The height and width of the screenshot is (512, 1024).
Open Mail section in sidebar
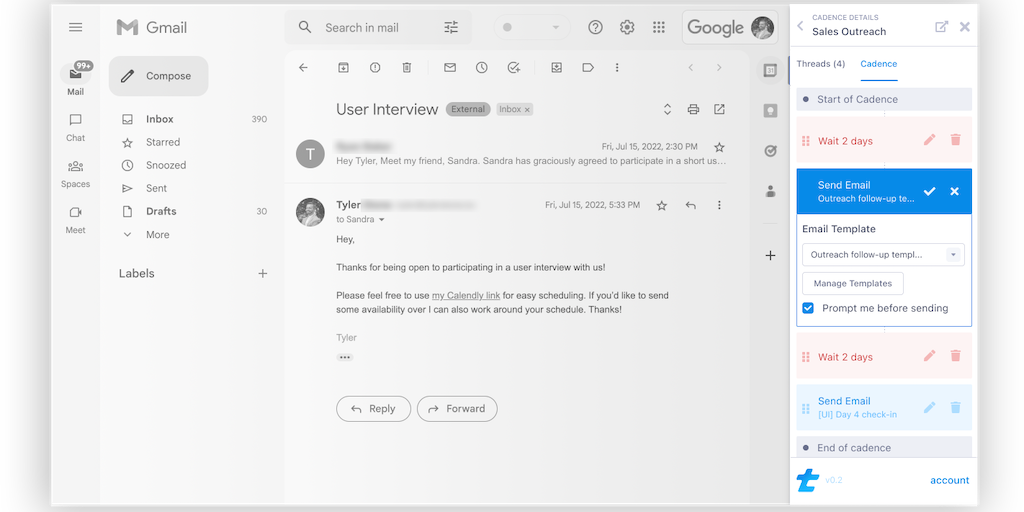76,78
